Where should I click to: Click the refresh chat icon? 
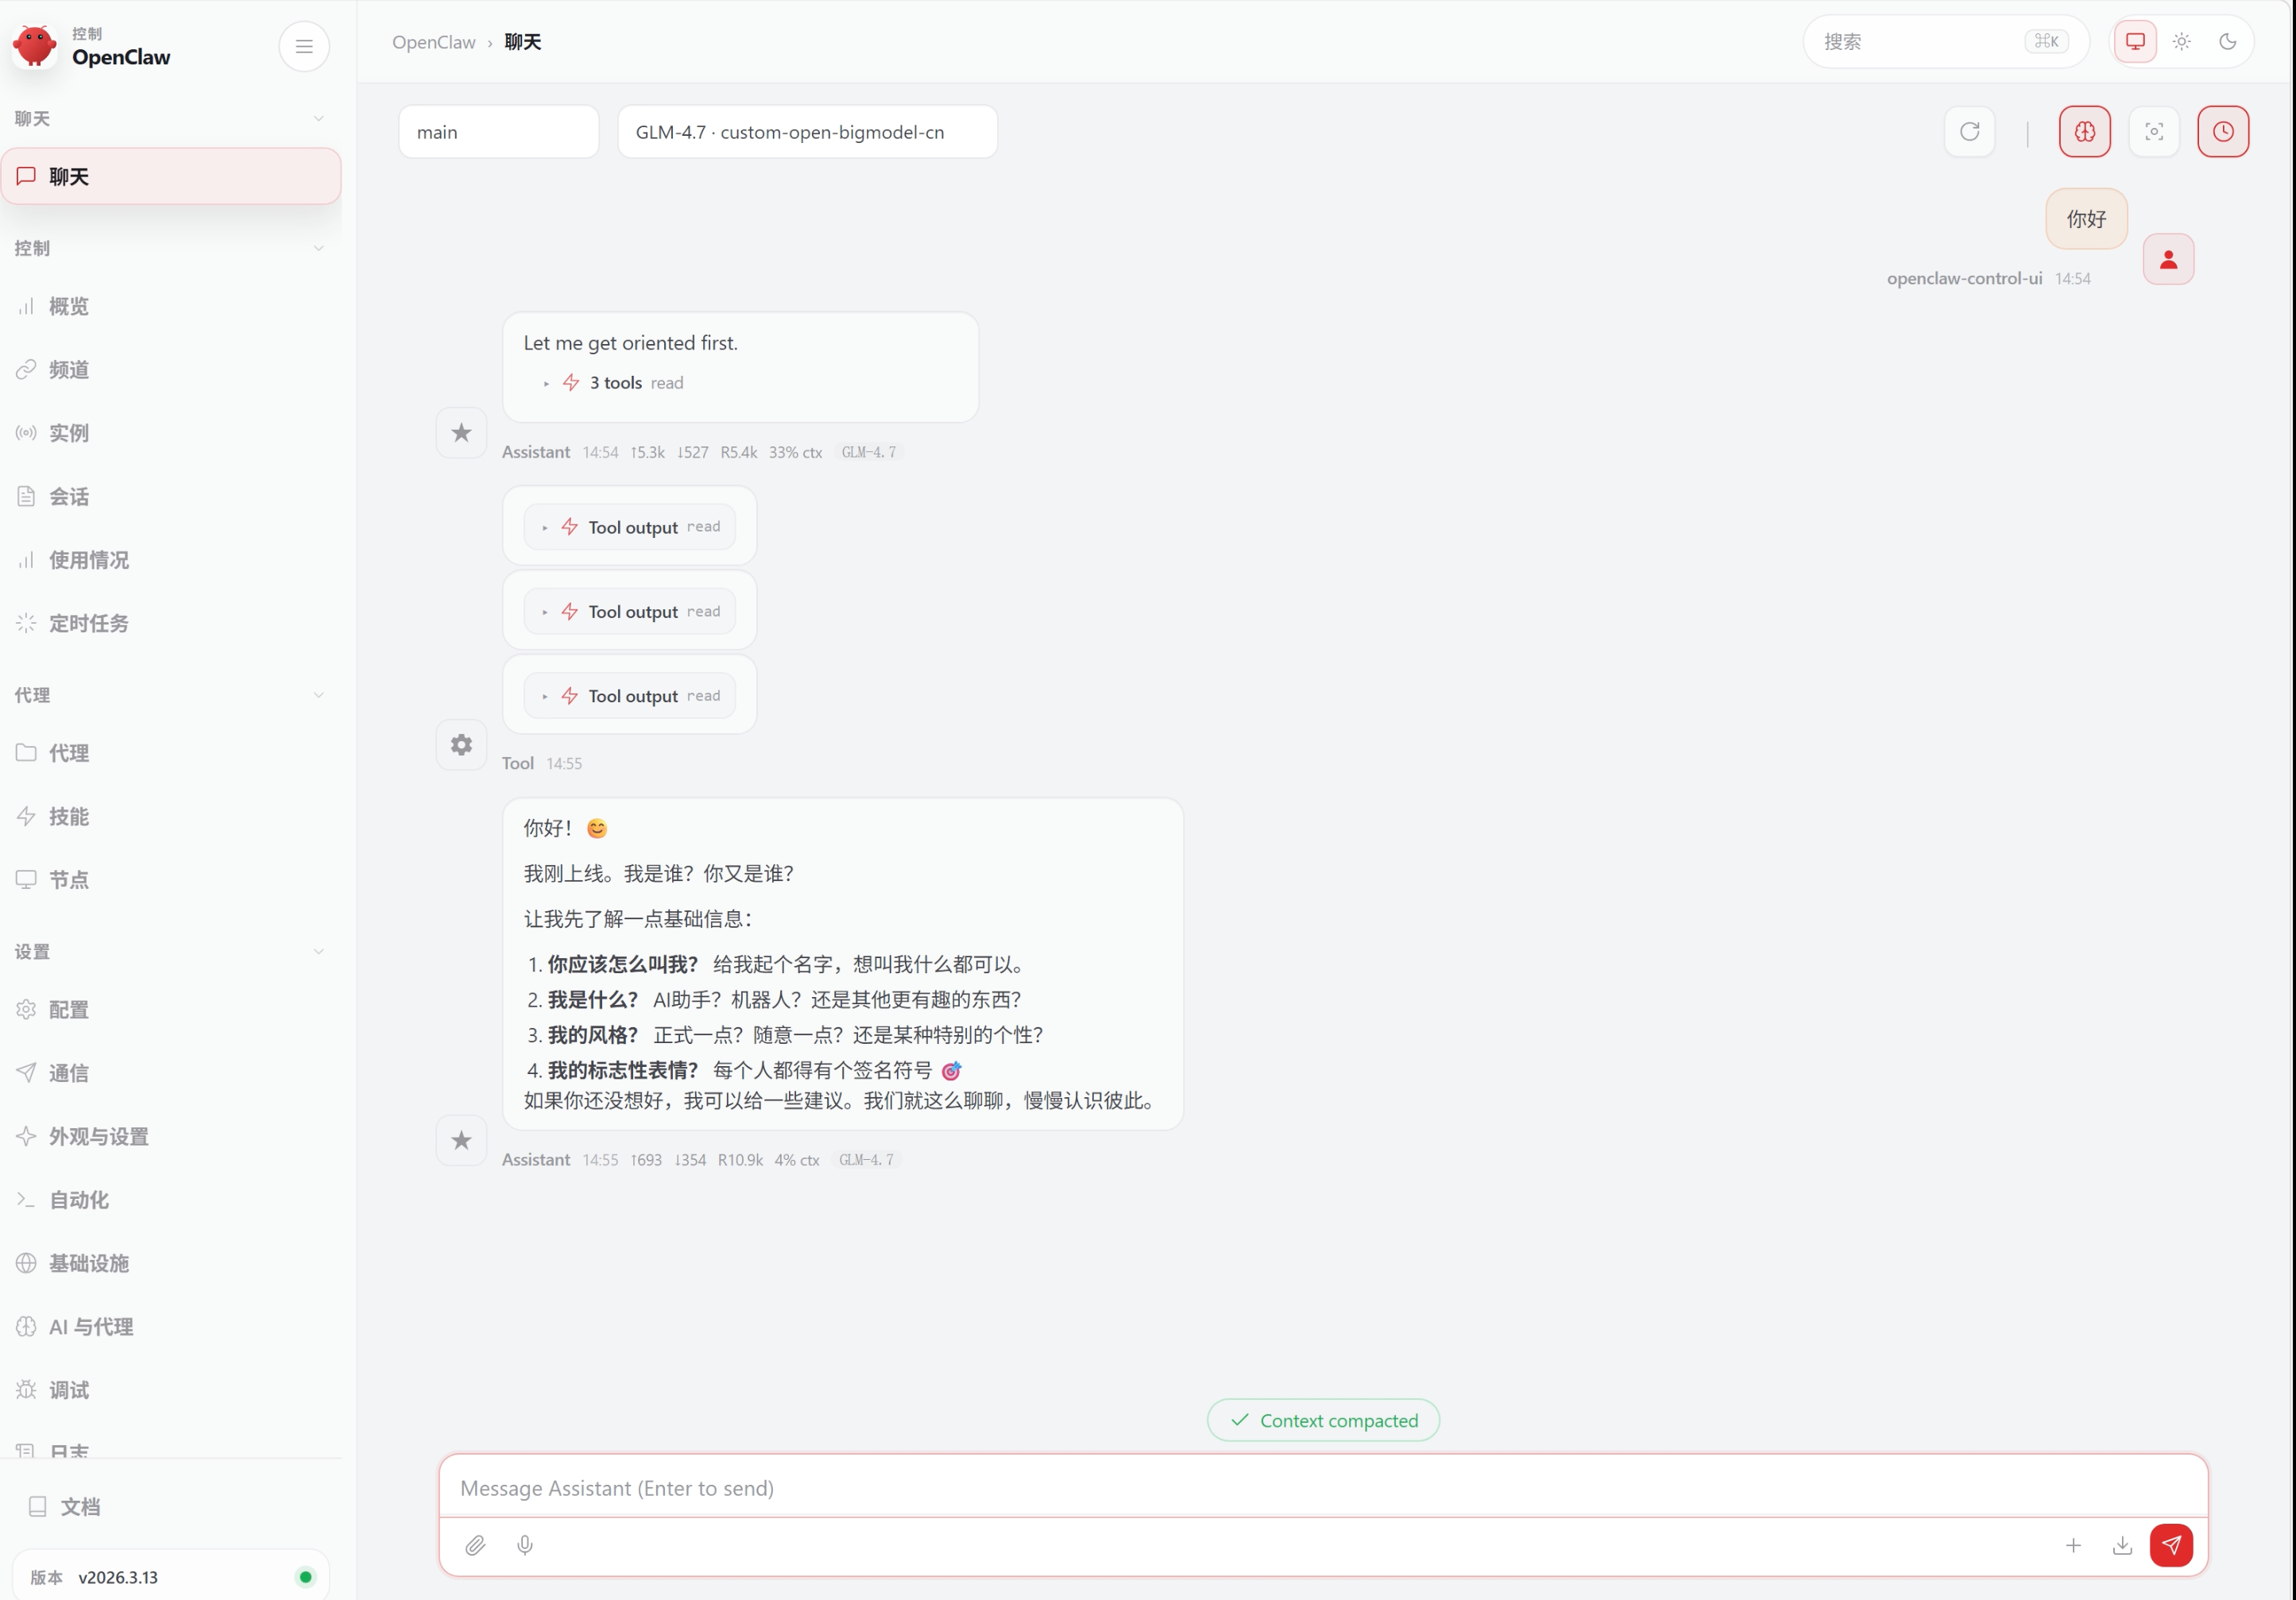point(1969,131)
